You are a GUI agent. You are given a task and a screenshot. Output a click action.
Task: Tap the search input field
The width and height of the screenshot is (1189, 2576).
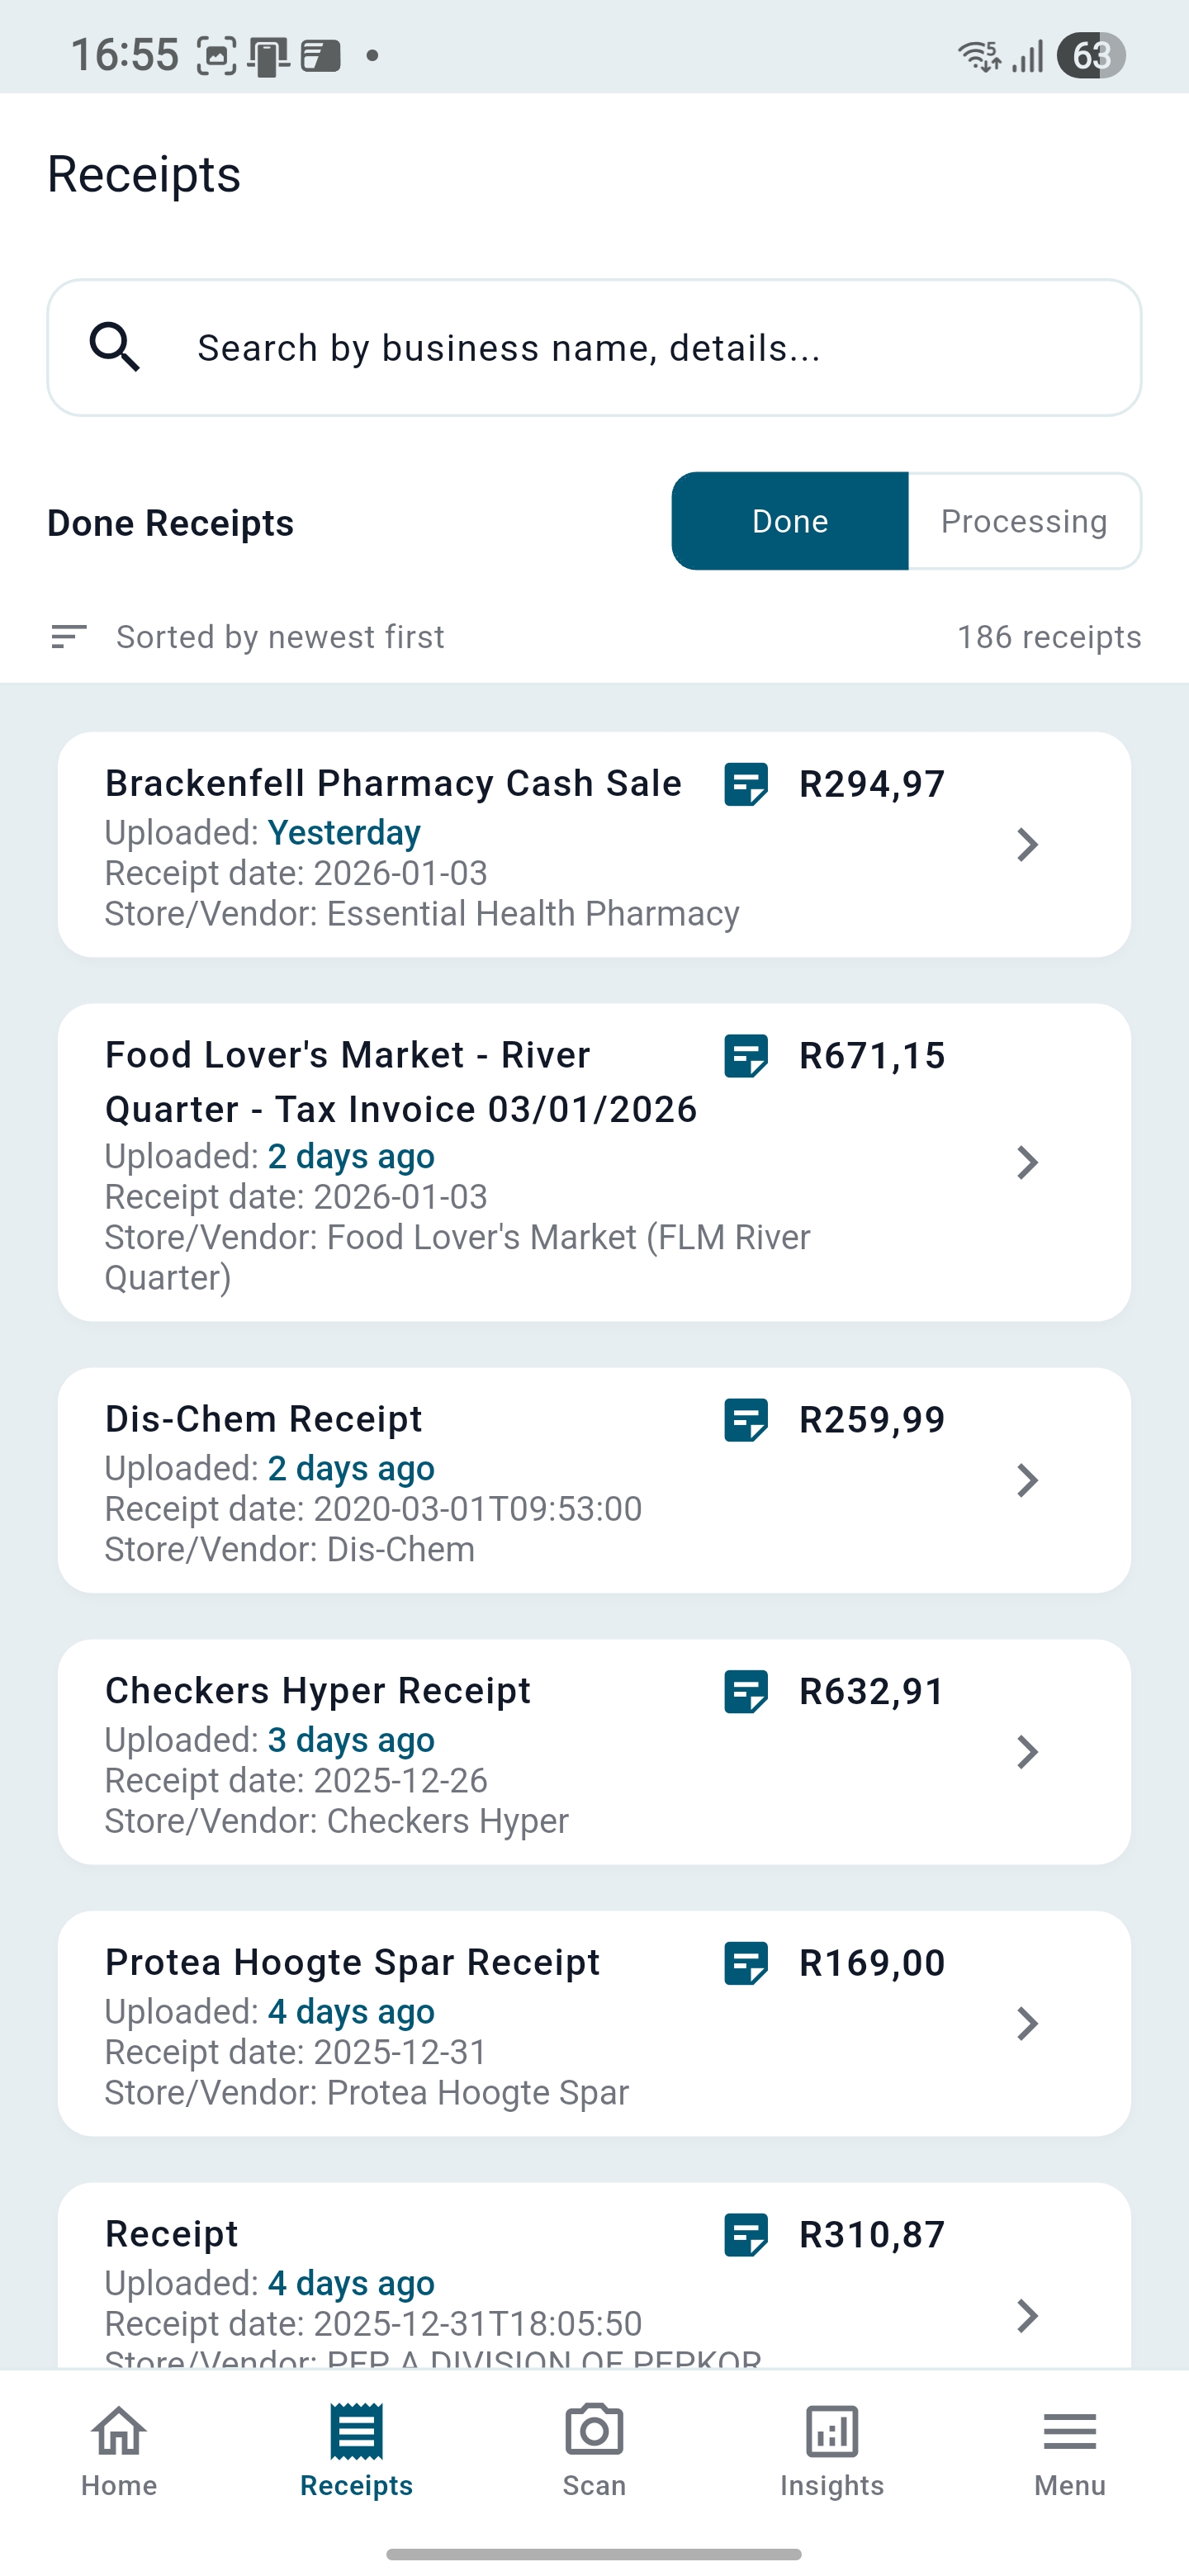(594, 347)
